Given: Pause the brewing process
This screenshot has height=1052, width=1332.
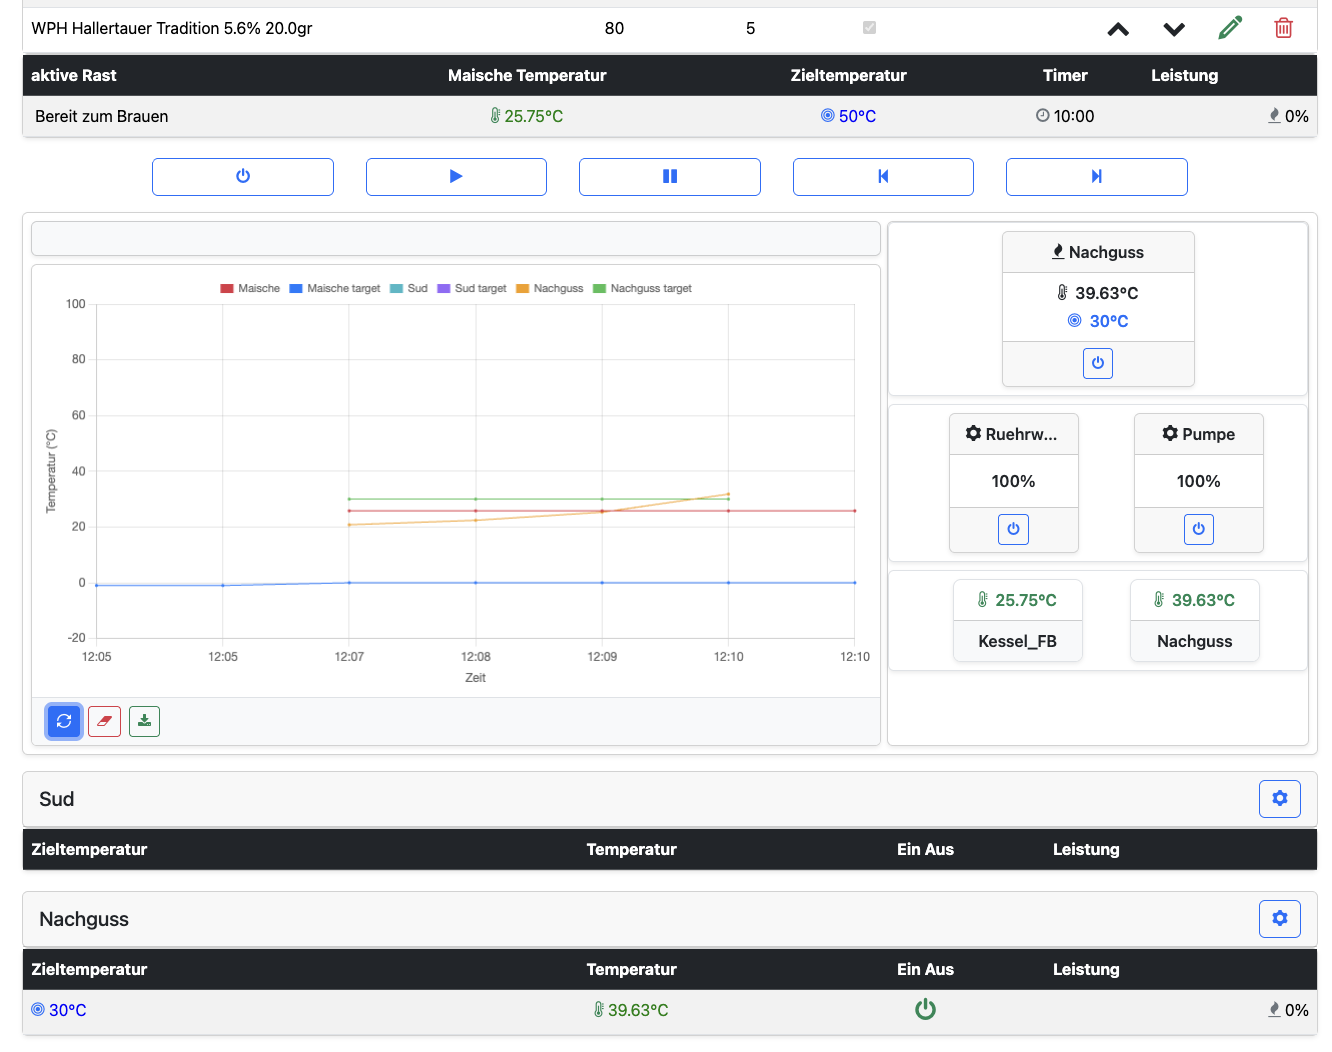Looking at the screenshot, I should tap(669, 177).
